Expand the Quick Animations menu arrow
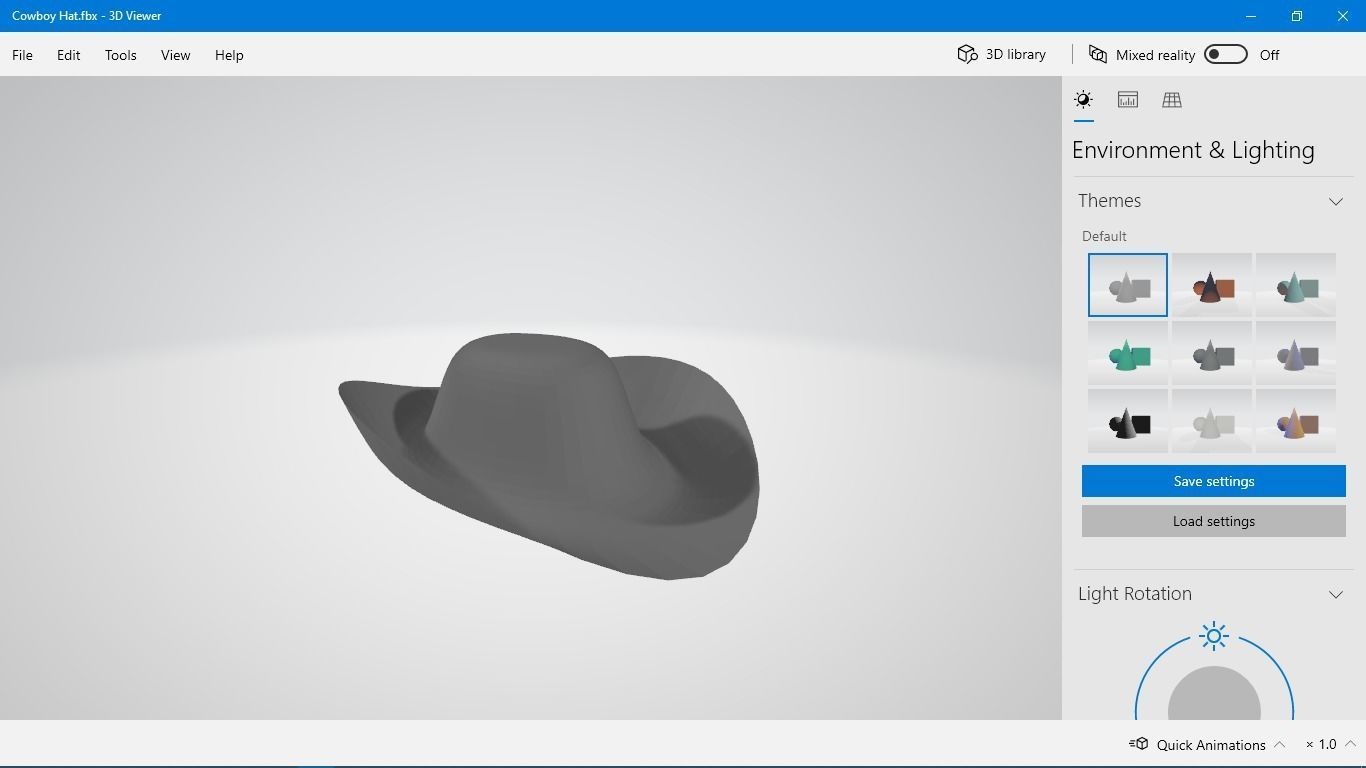Viewport: 1366px width, 768px height. click(1280, 744)
